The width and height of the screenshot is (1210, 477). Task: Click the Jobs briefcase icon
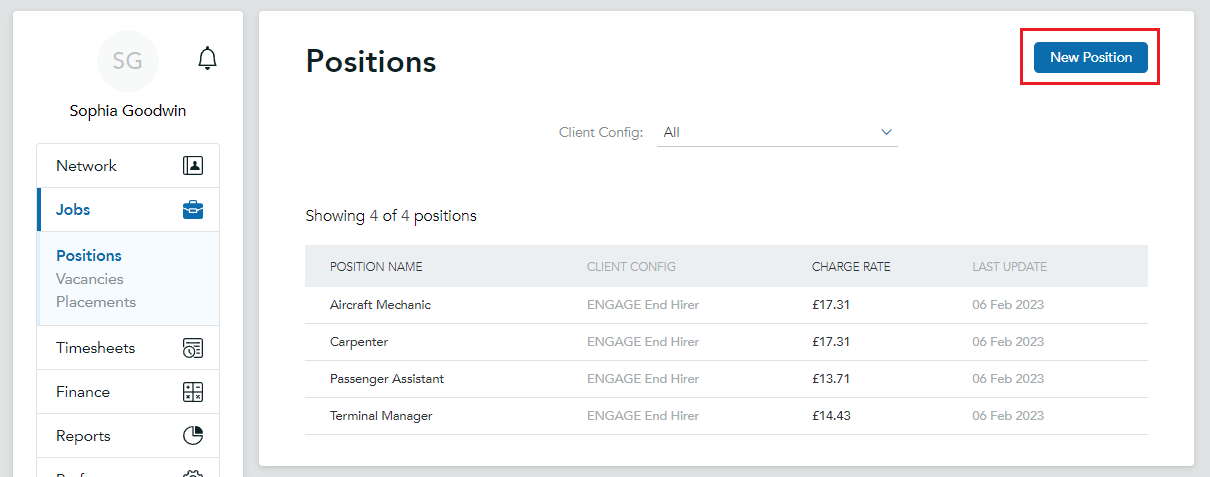193,210
